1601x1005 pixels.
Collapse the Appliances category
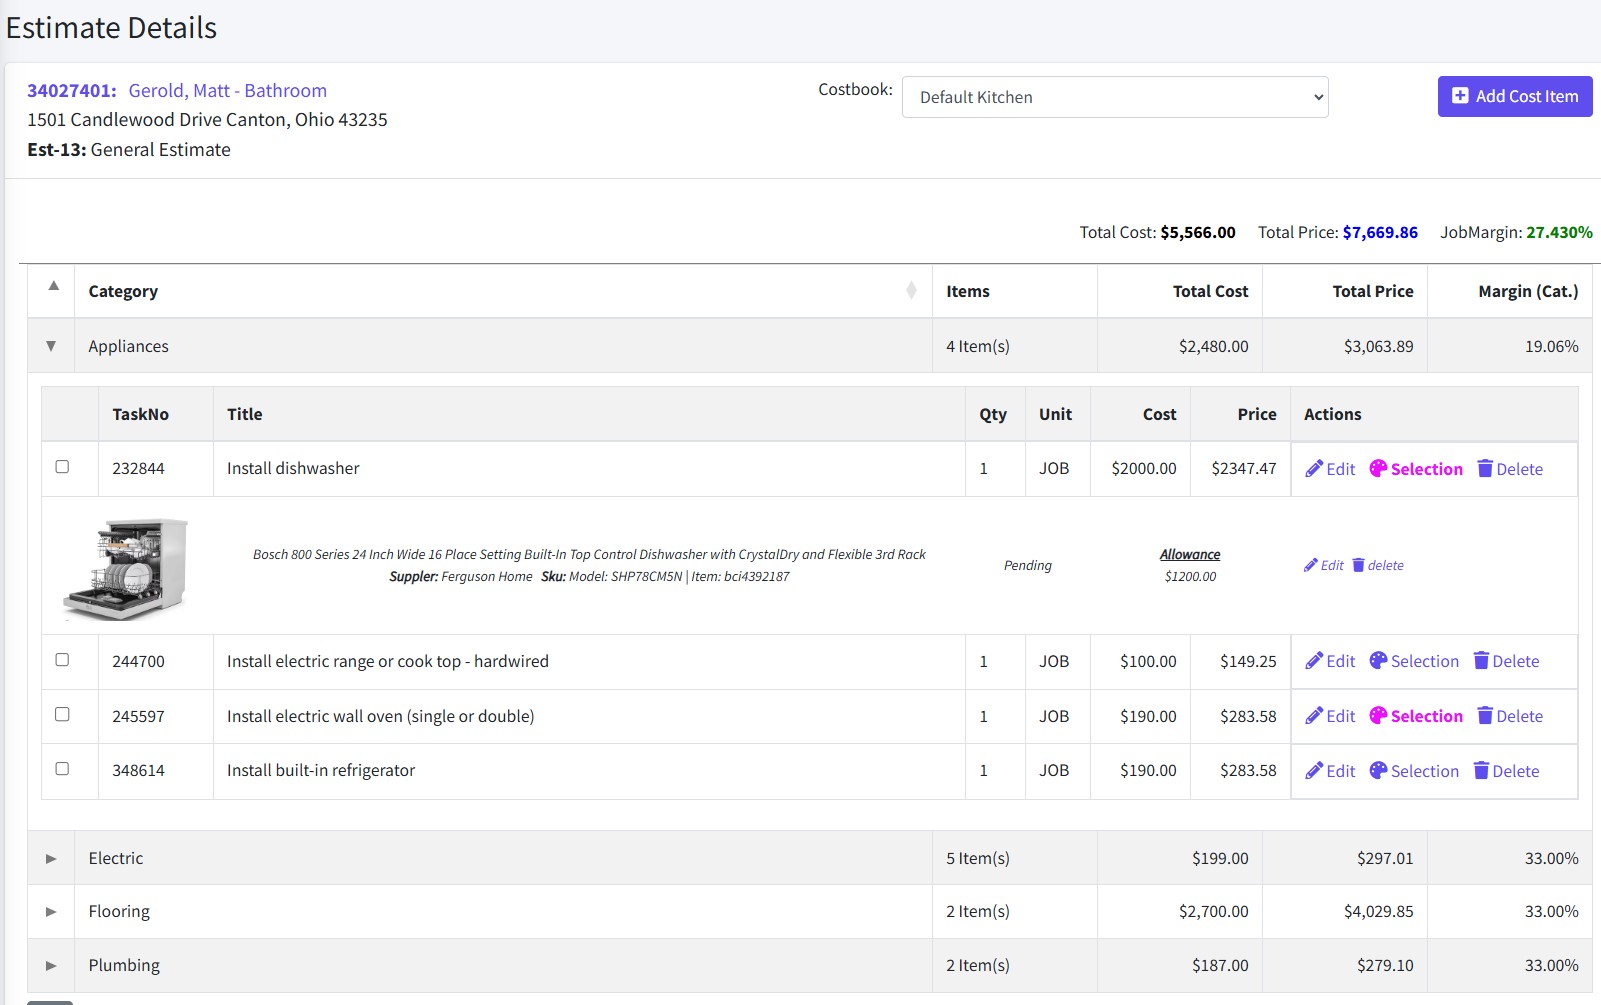pyautogui.click(x=51, y=346)
